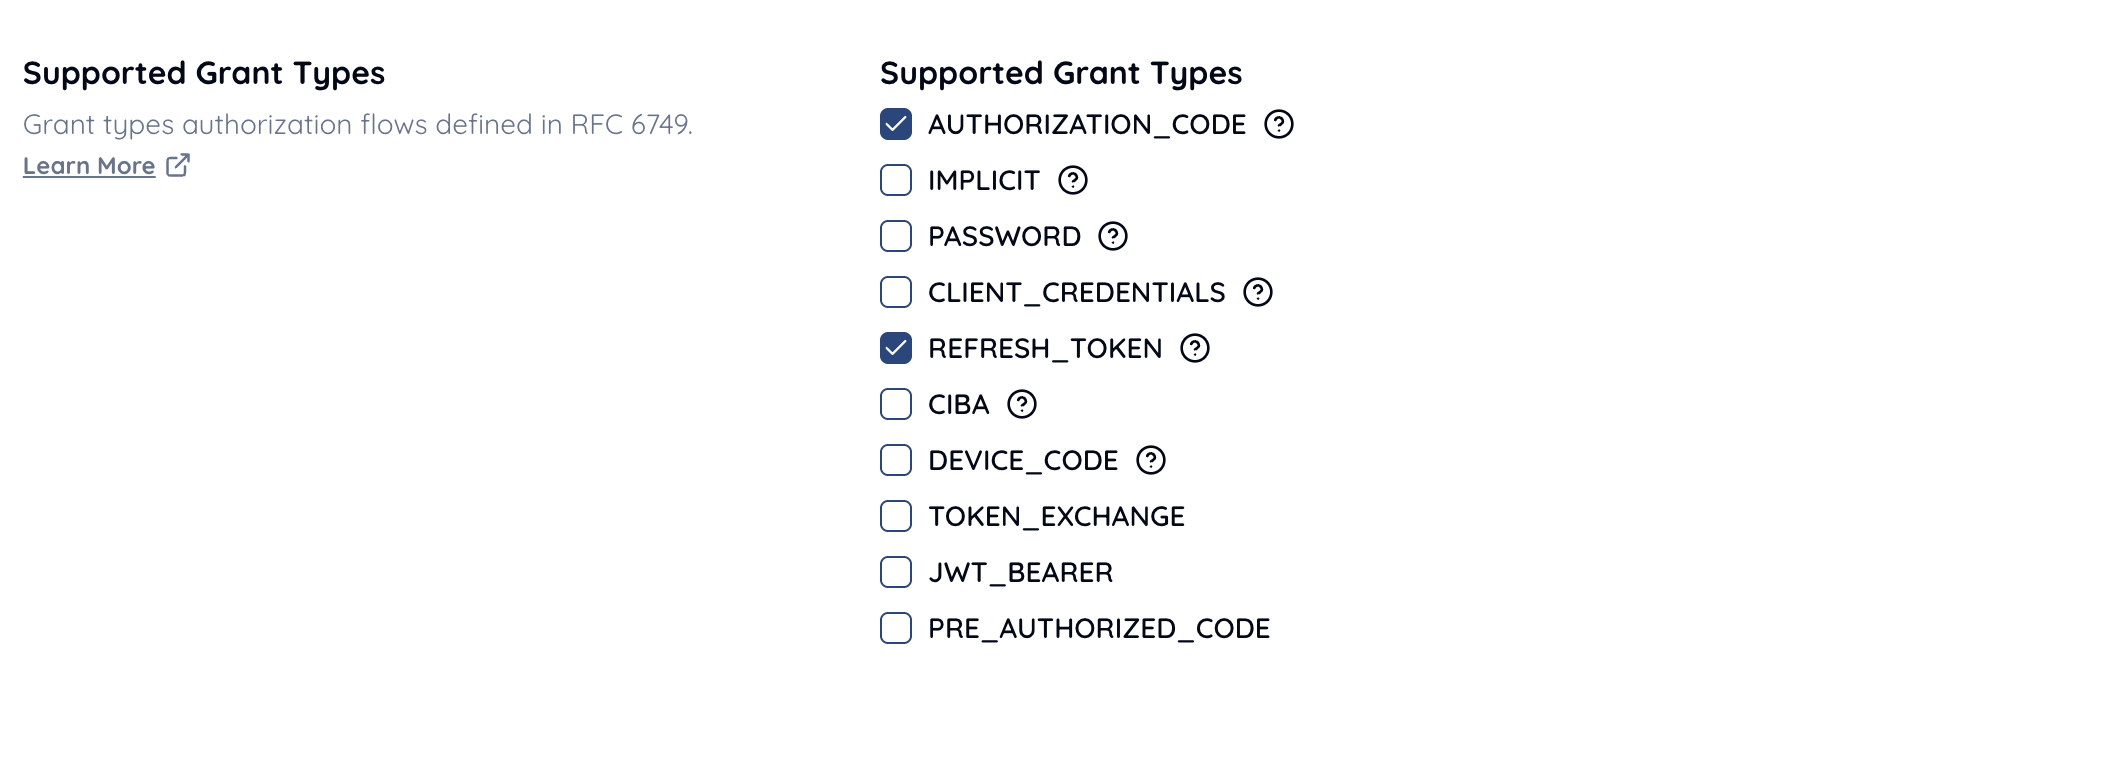Image resolution: width=2112 pixels, height=768 pixels.
Task: Open the CIBA help tooltip icon
Action: coord(1021,404)
